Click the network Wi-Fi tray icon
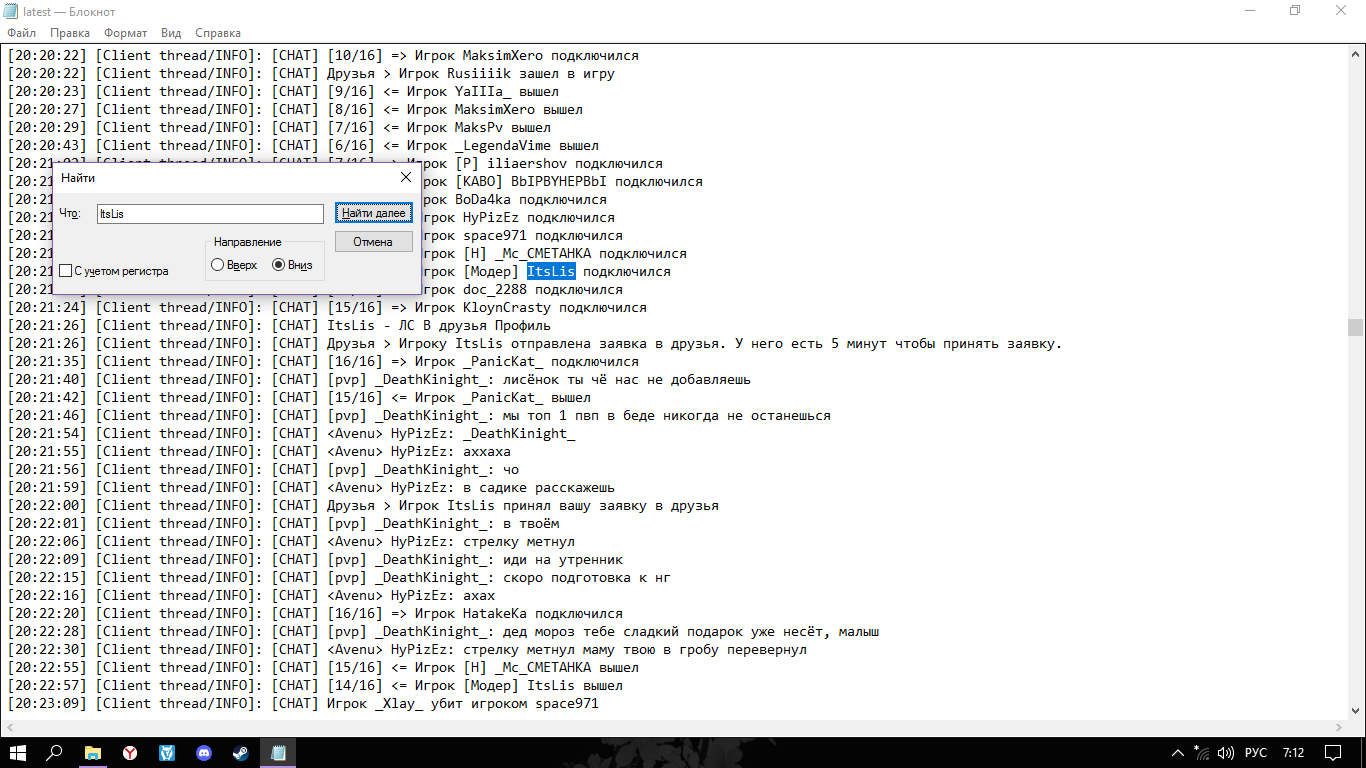1366x768 pixels. tap(1201, 752)
